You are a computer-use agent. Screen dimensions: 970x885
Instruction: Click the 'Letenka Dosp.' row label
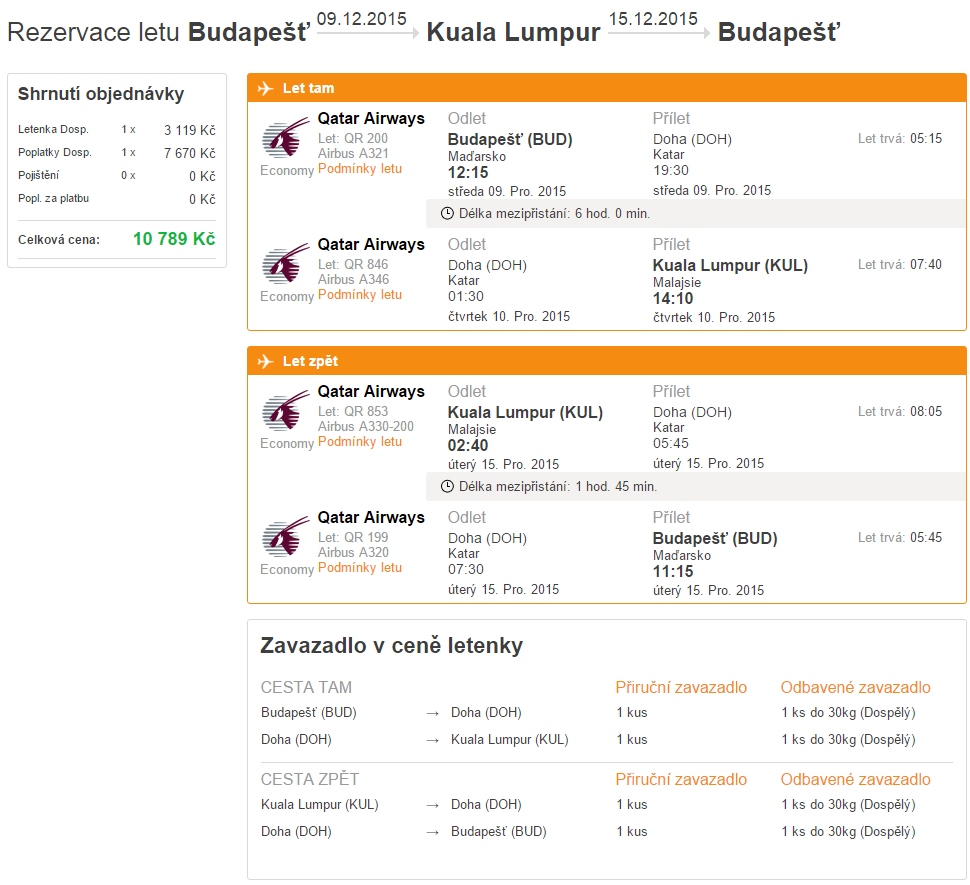click(x=53, y=129)
